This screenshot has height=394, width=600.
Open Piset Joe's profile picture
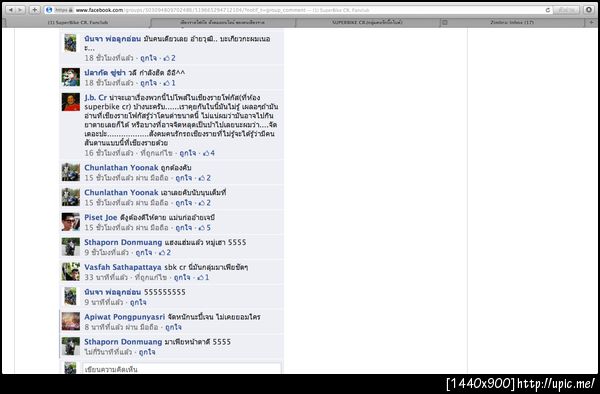[71, 222]
